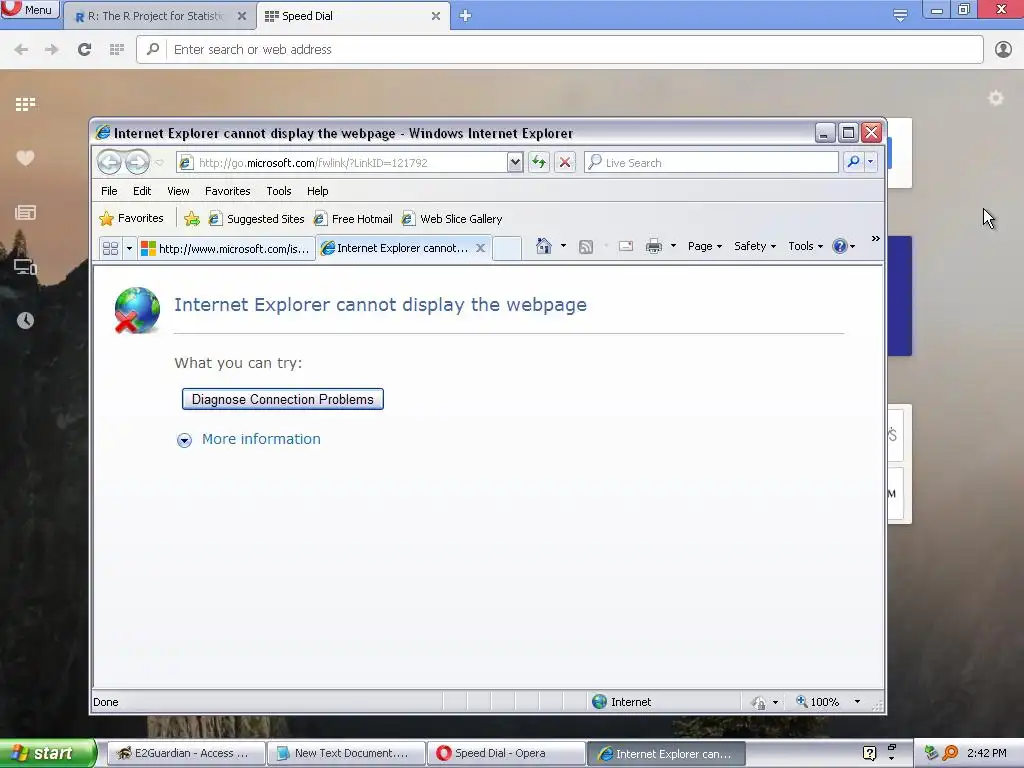This screenshot has height=768, width=1024.
Task: Click the Read Mail icon in IE
Action: tap(626, 246)
